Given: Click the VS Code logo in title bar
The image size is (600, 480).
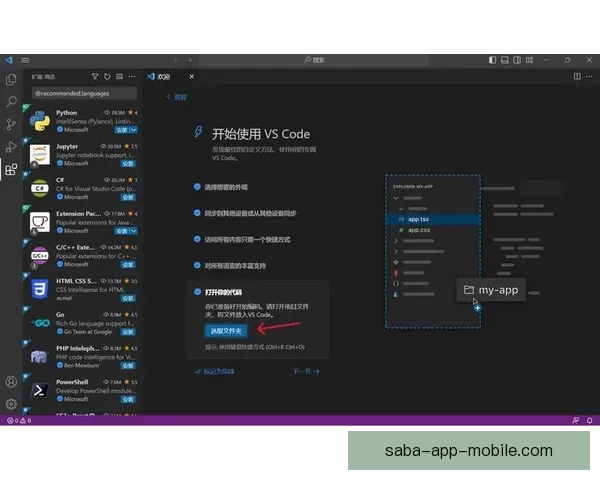Looking at the screenshot, I should pyautogui.click(x=8, y=60).
